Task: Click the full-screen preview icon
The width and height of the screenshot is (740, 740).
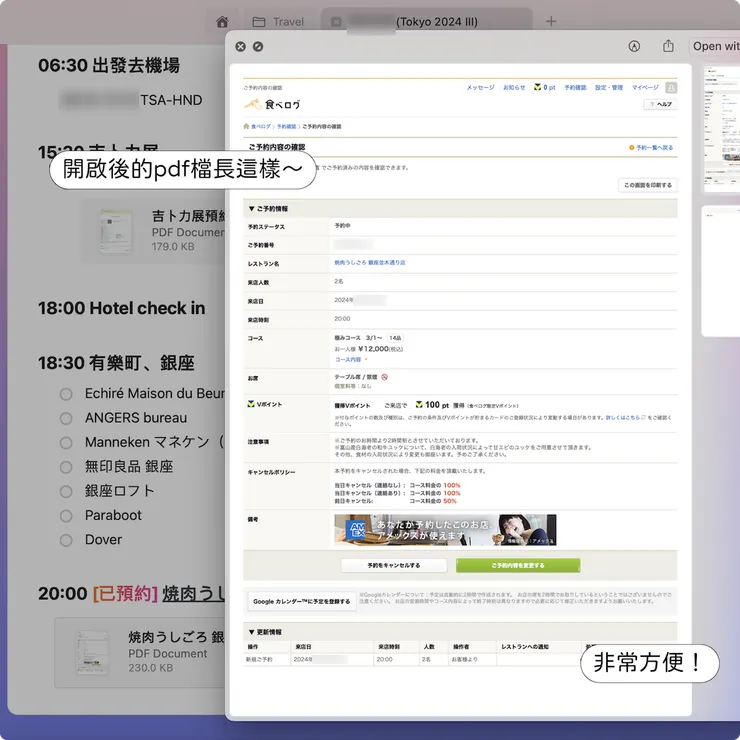Action: pyautogui.click(x=258, y=46)
